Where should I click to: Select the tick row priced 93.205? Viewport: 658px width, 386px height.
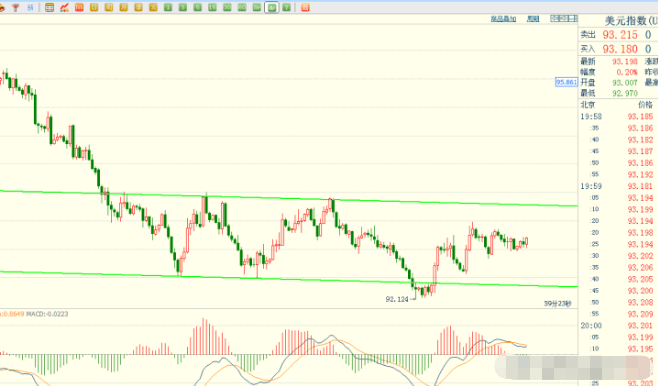point(618,279)
